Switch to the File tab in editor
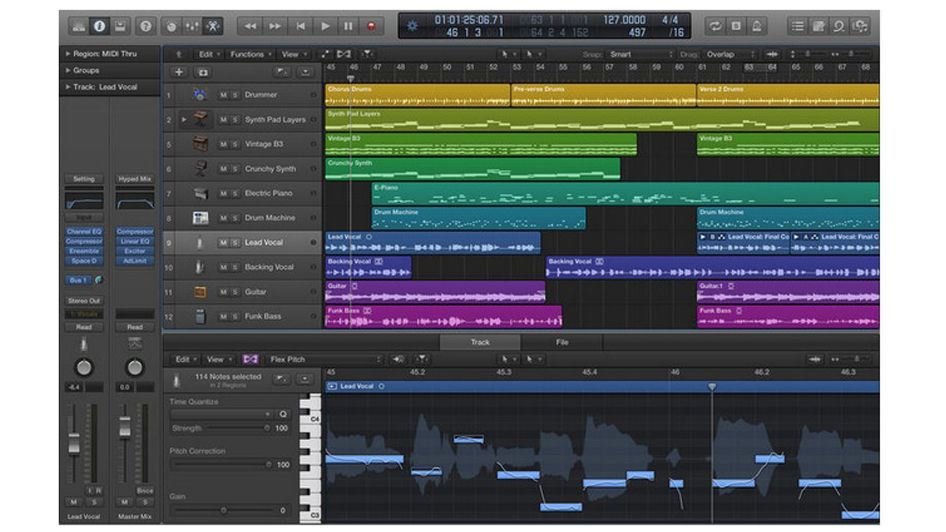 562,343
